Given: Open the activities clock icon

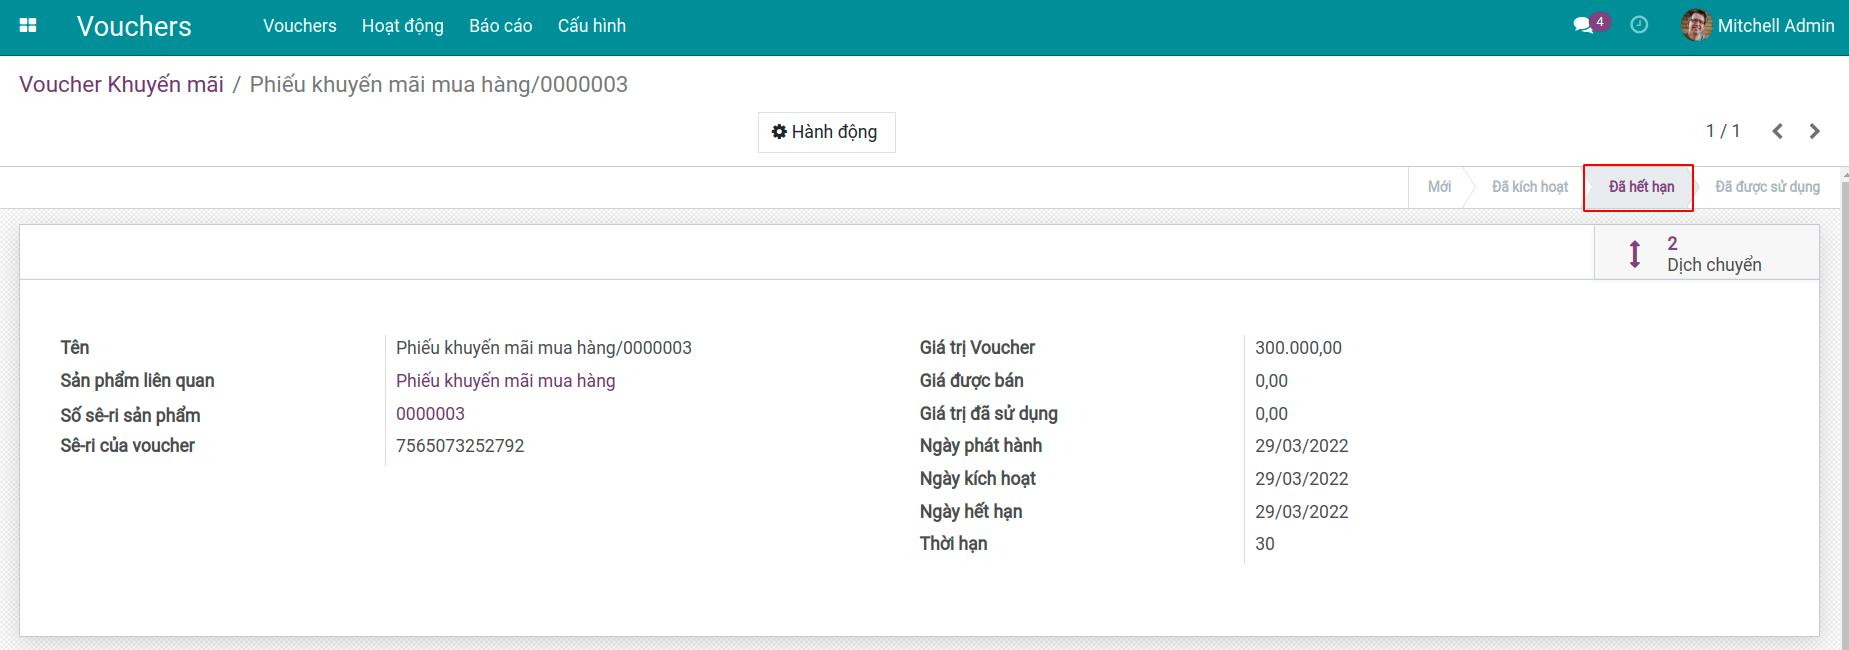Looking at the screenshot, I should point(1639,25).
